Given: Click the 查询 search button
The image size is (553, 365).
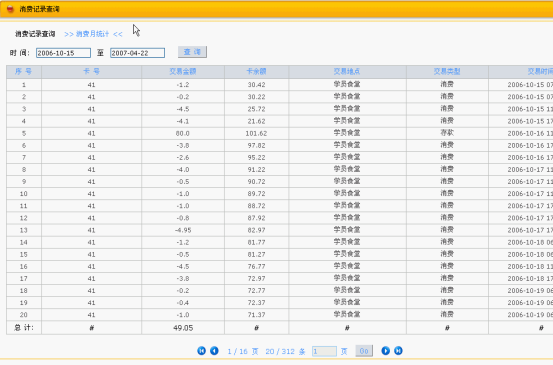Looking at the screenshot, I should coord(192,52).
